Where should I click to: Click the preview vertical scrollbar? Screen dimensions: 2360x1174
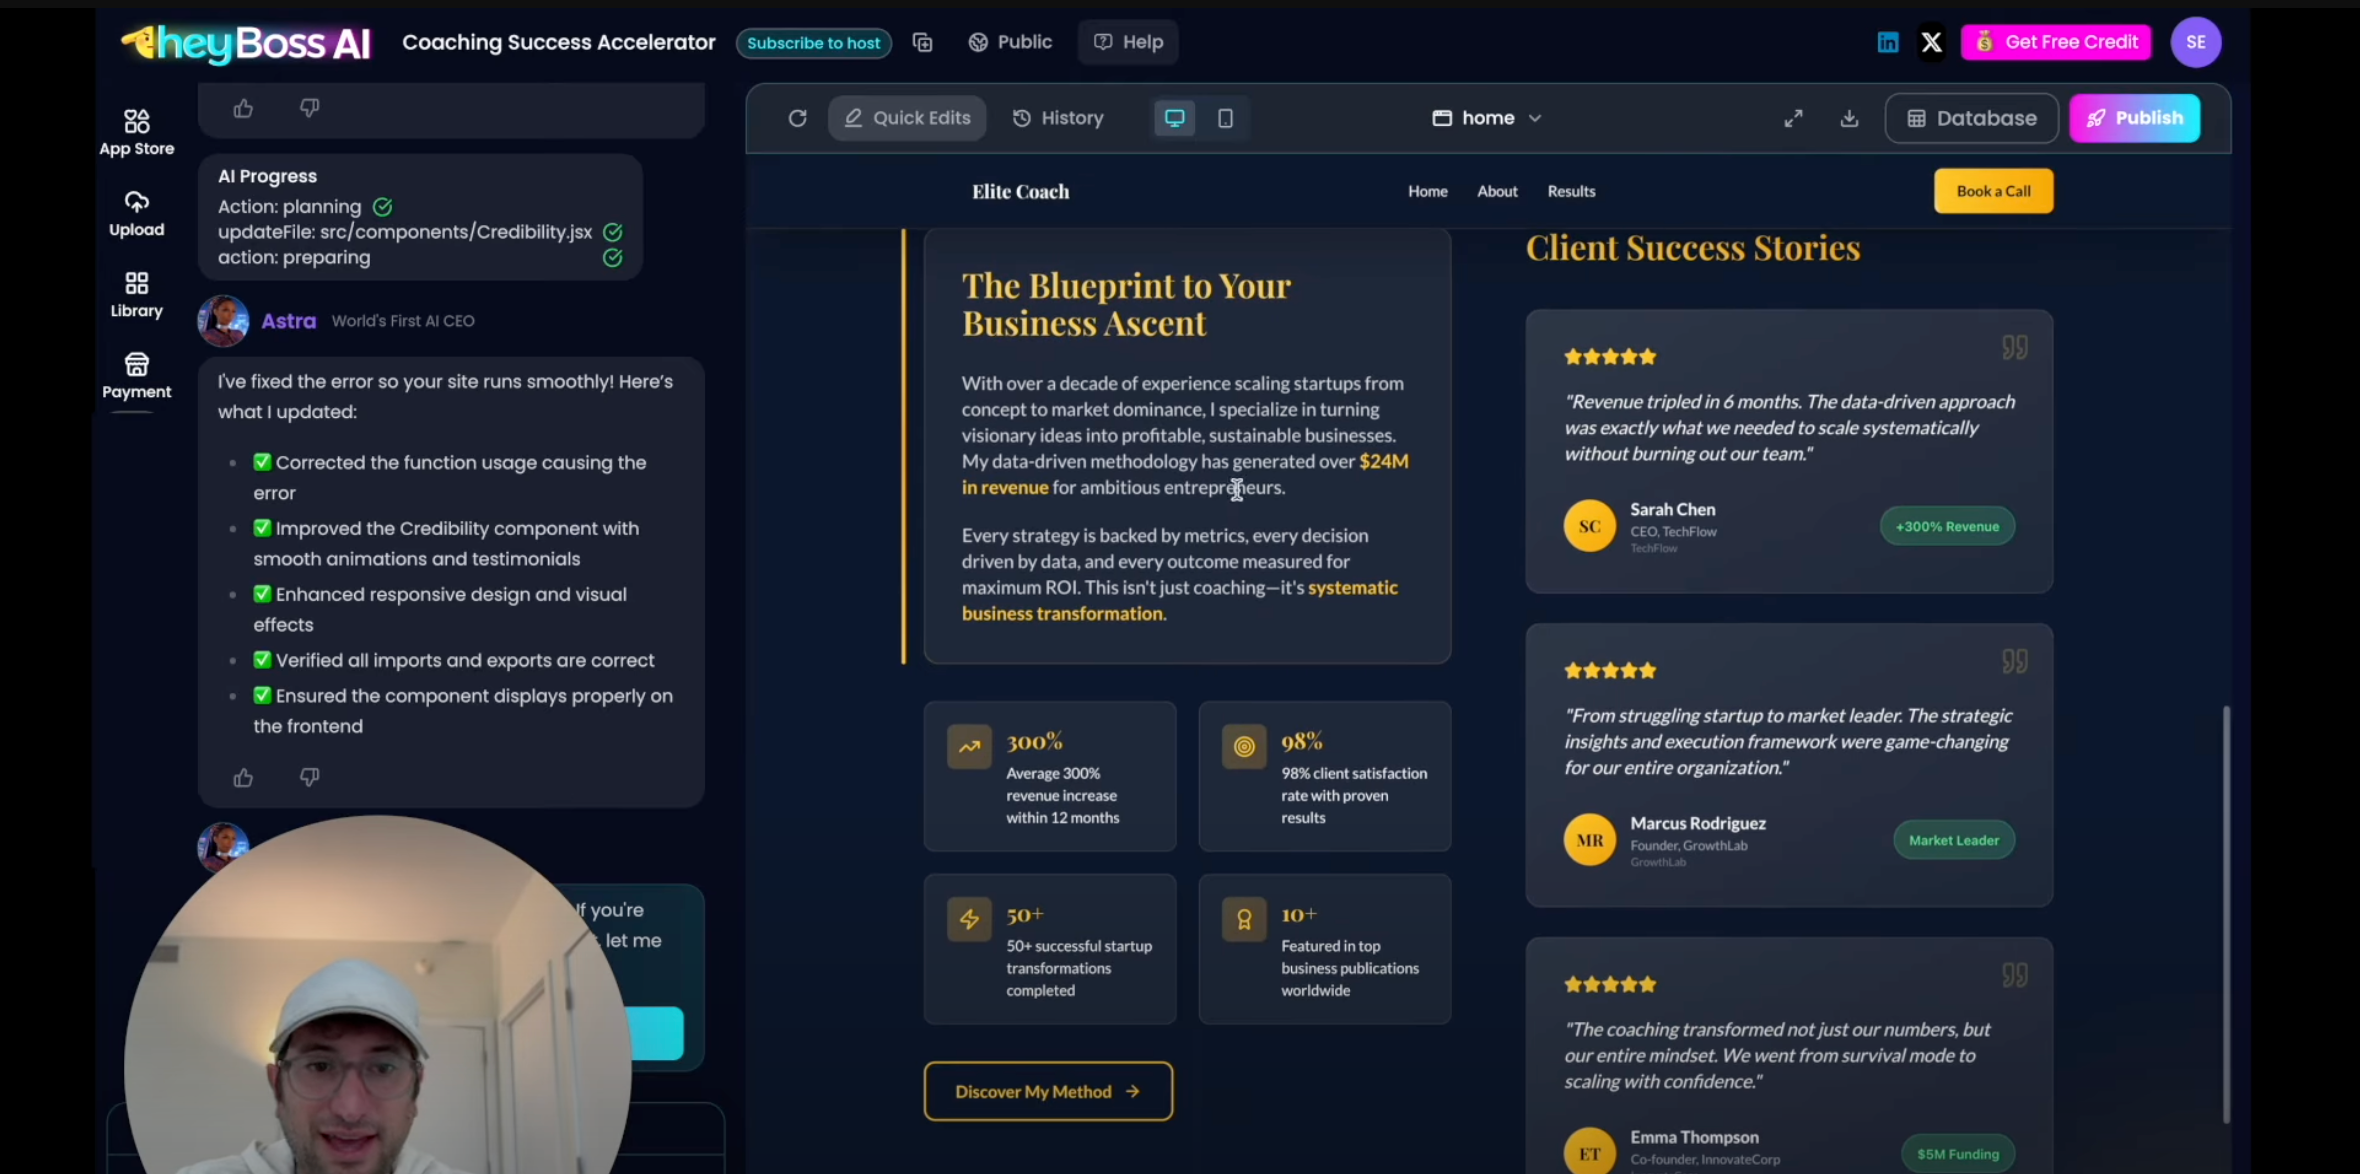2226,915
